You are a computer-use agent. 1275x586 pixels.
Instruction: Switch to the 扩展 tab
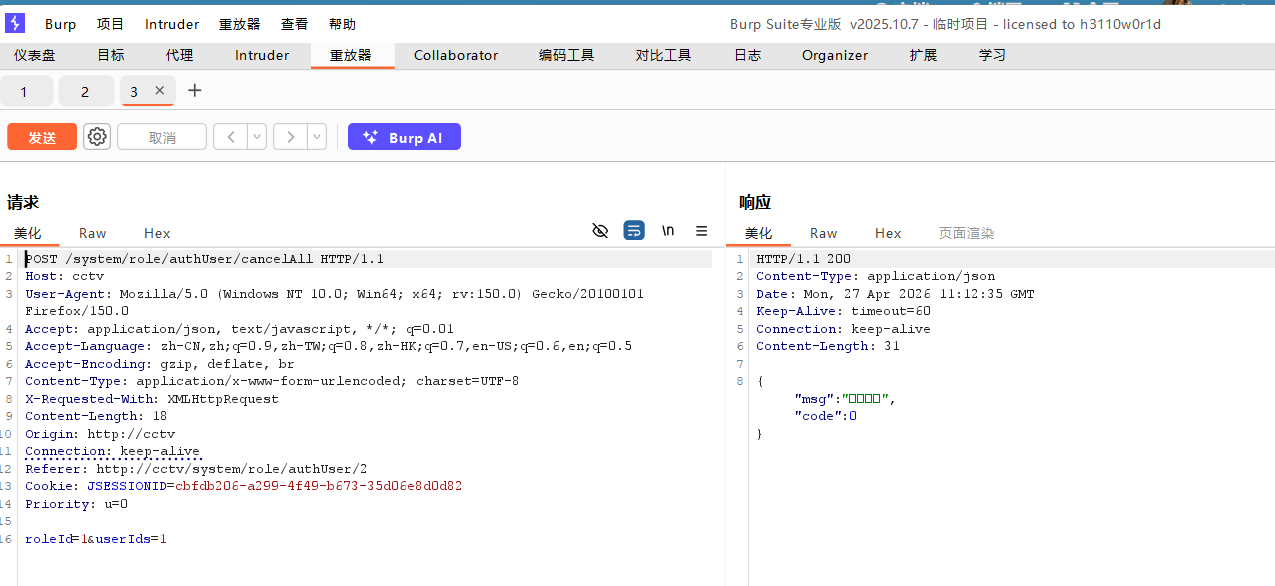coord(924,55)
